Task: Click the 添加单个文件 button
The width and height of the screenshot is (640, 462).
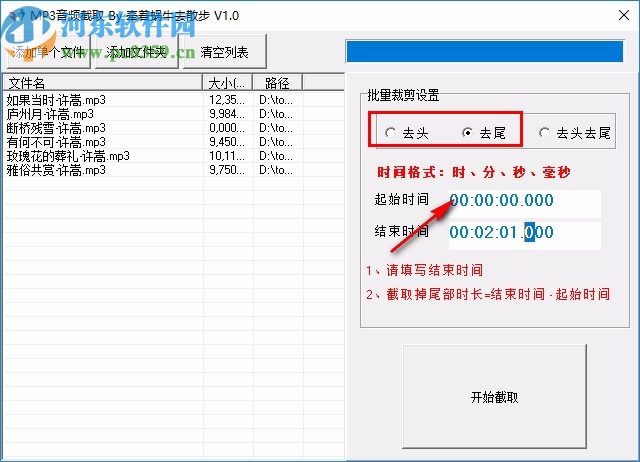Action: click(49, 52)
